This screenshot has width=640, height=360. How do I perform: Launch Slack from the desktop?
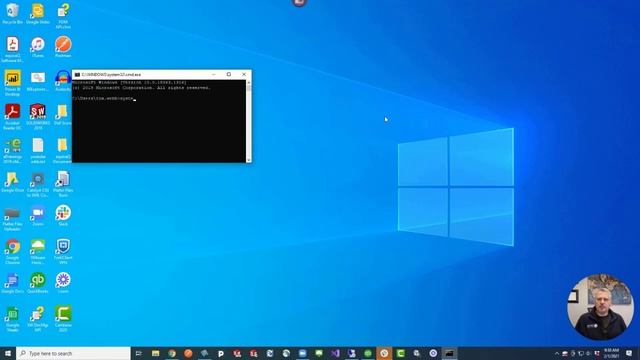[63, 216]
